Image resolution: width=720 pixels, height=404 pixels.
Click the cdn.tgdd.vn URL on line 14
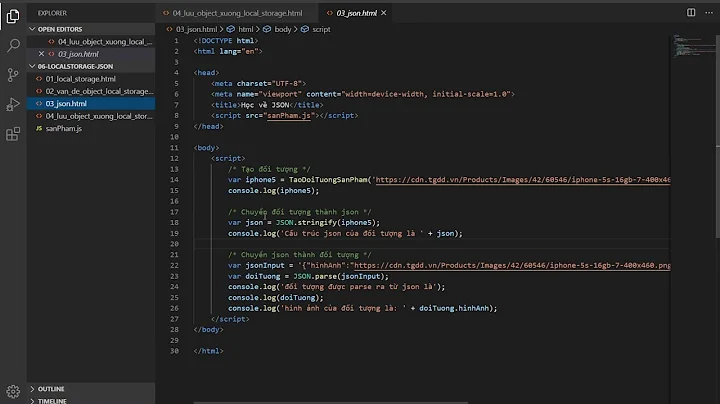click(523, 180)
